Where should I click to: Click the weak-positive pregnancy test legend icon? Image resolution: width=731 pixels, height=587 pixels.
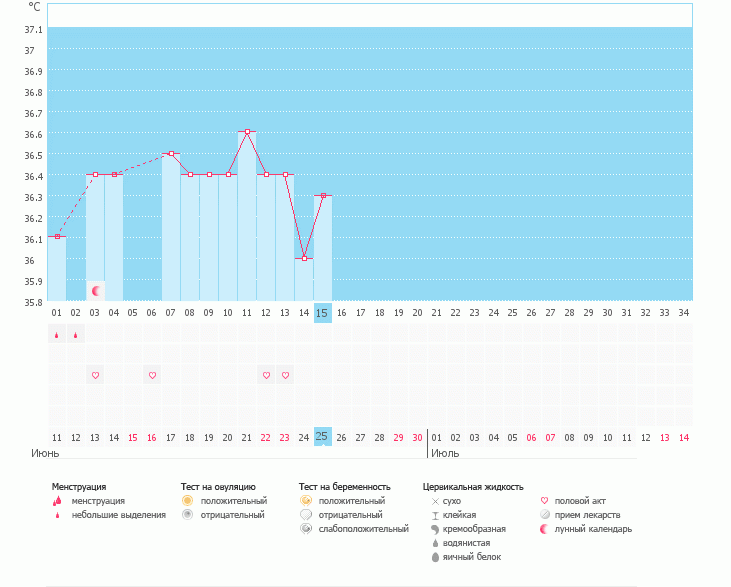[305, 529]
